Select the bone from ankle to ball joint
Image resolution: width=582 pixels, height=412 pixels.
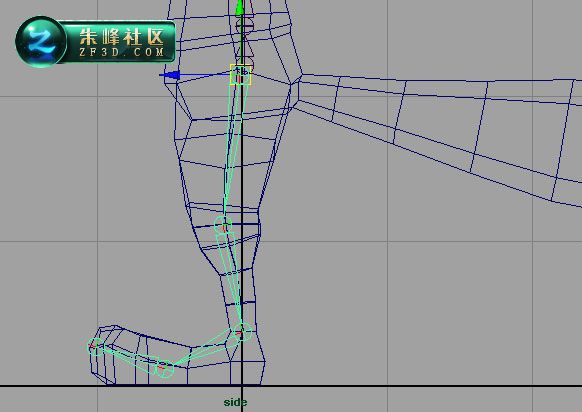pyautogui.click(x=202, y=351)
